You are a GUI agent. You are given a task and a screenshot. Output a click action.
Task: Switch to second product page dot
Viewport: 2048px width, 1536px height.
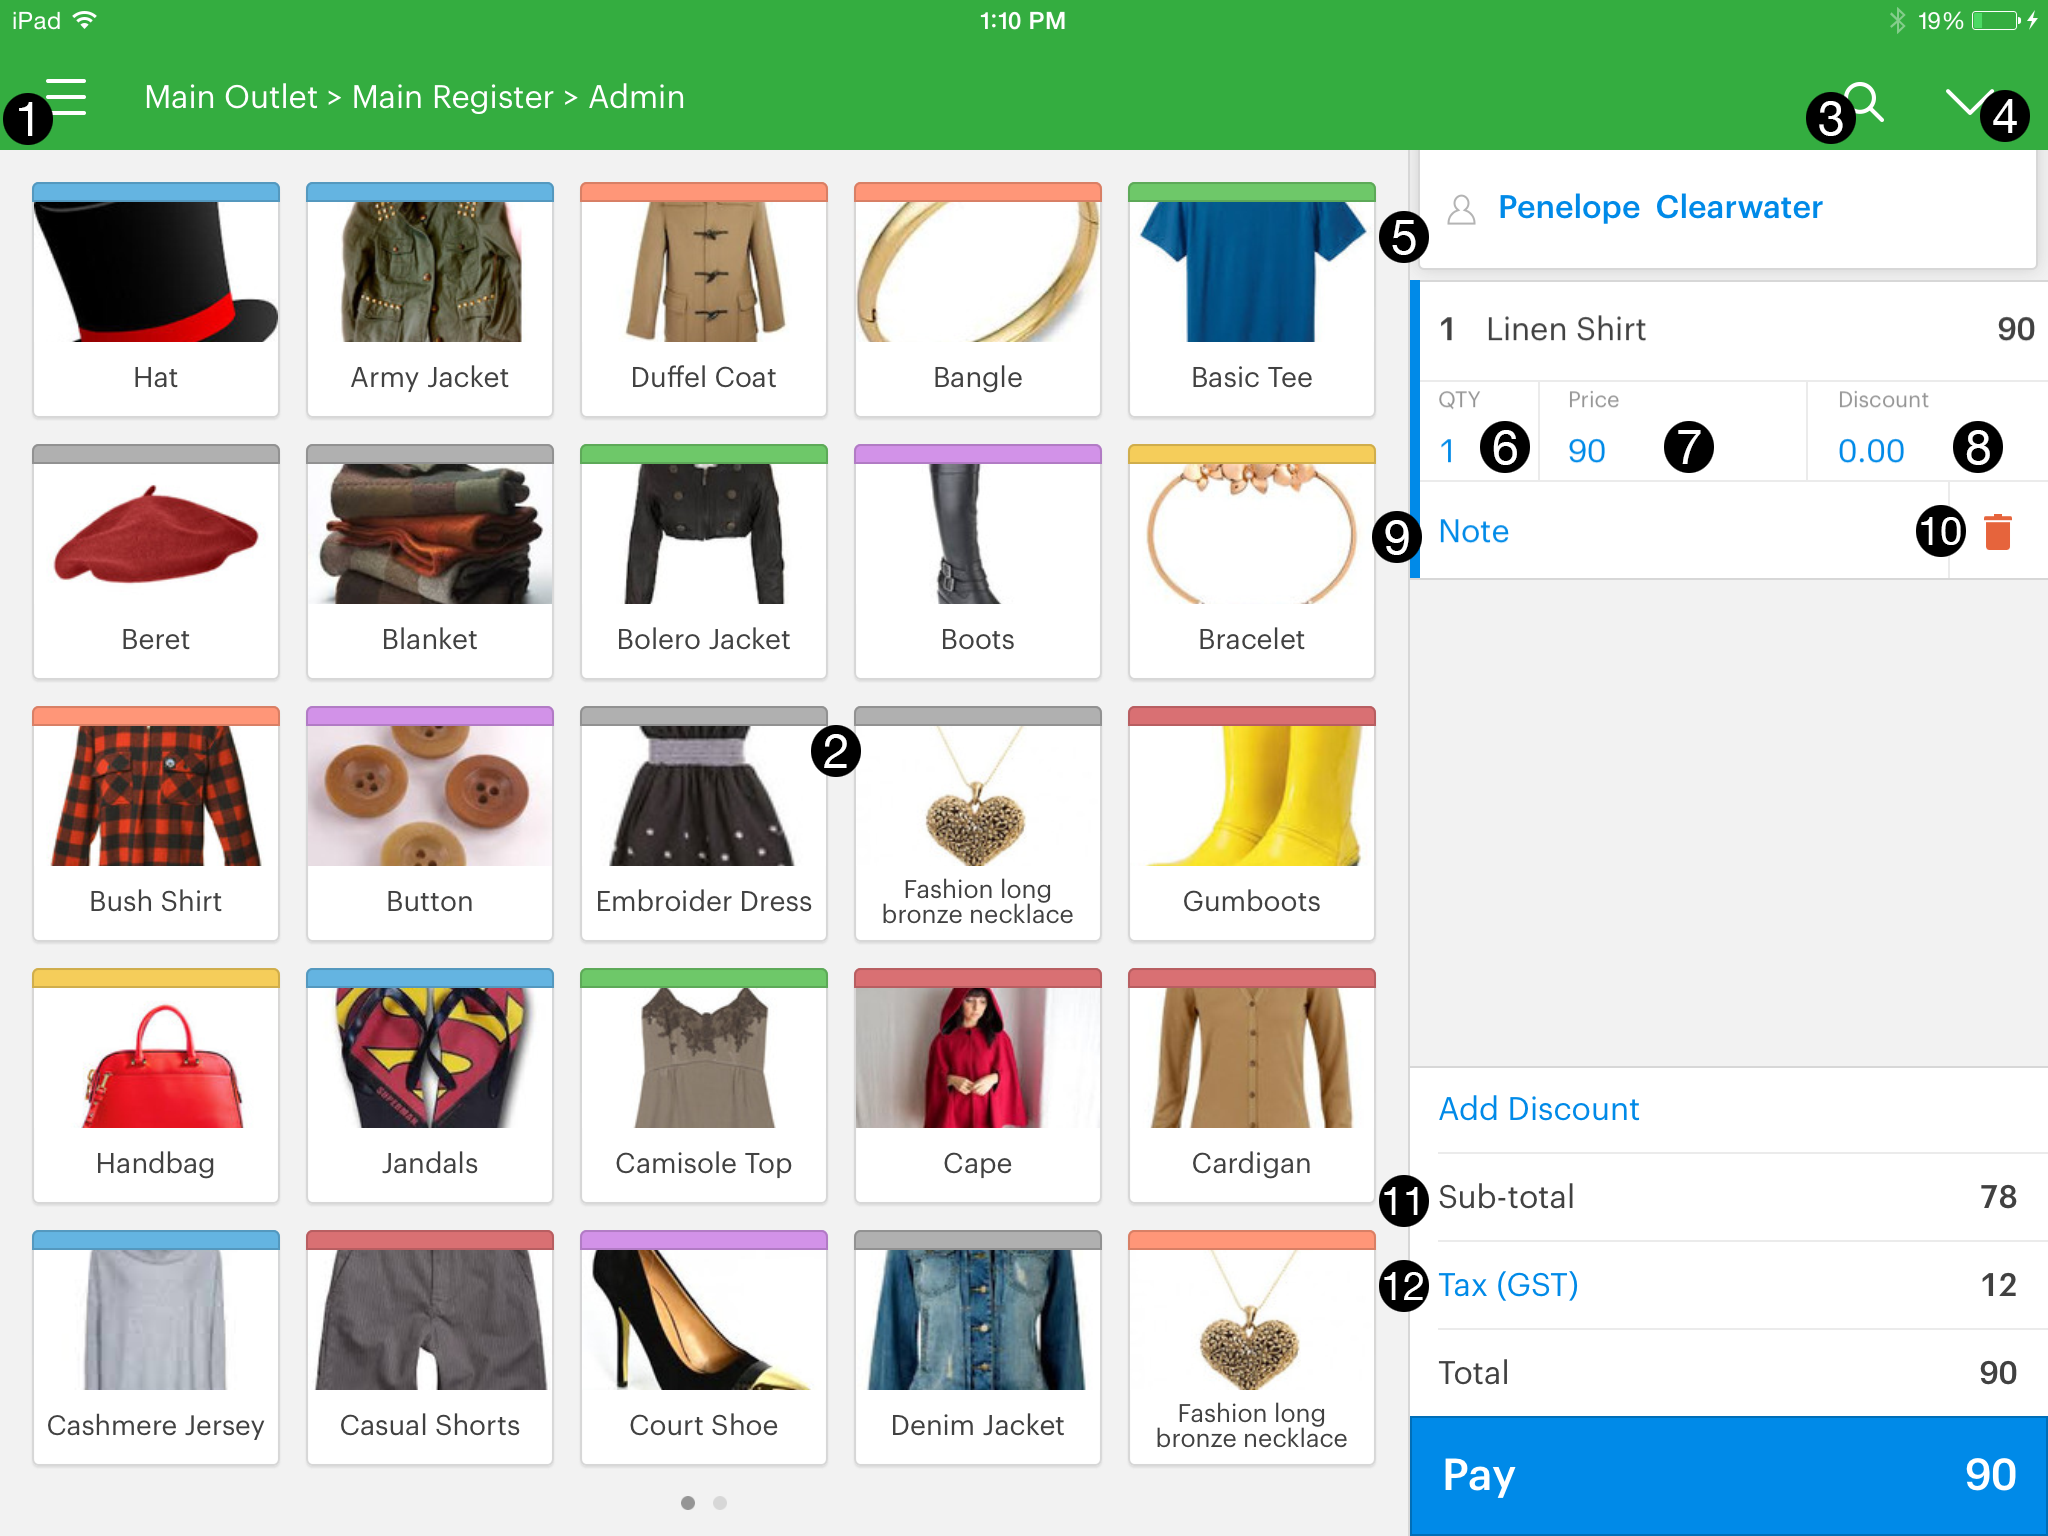720,1503
